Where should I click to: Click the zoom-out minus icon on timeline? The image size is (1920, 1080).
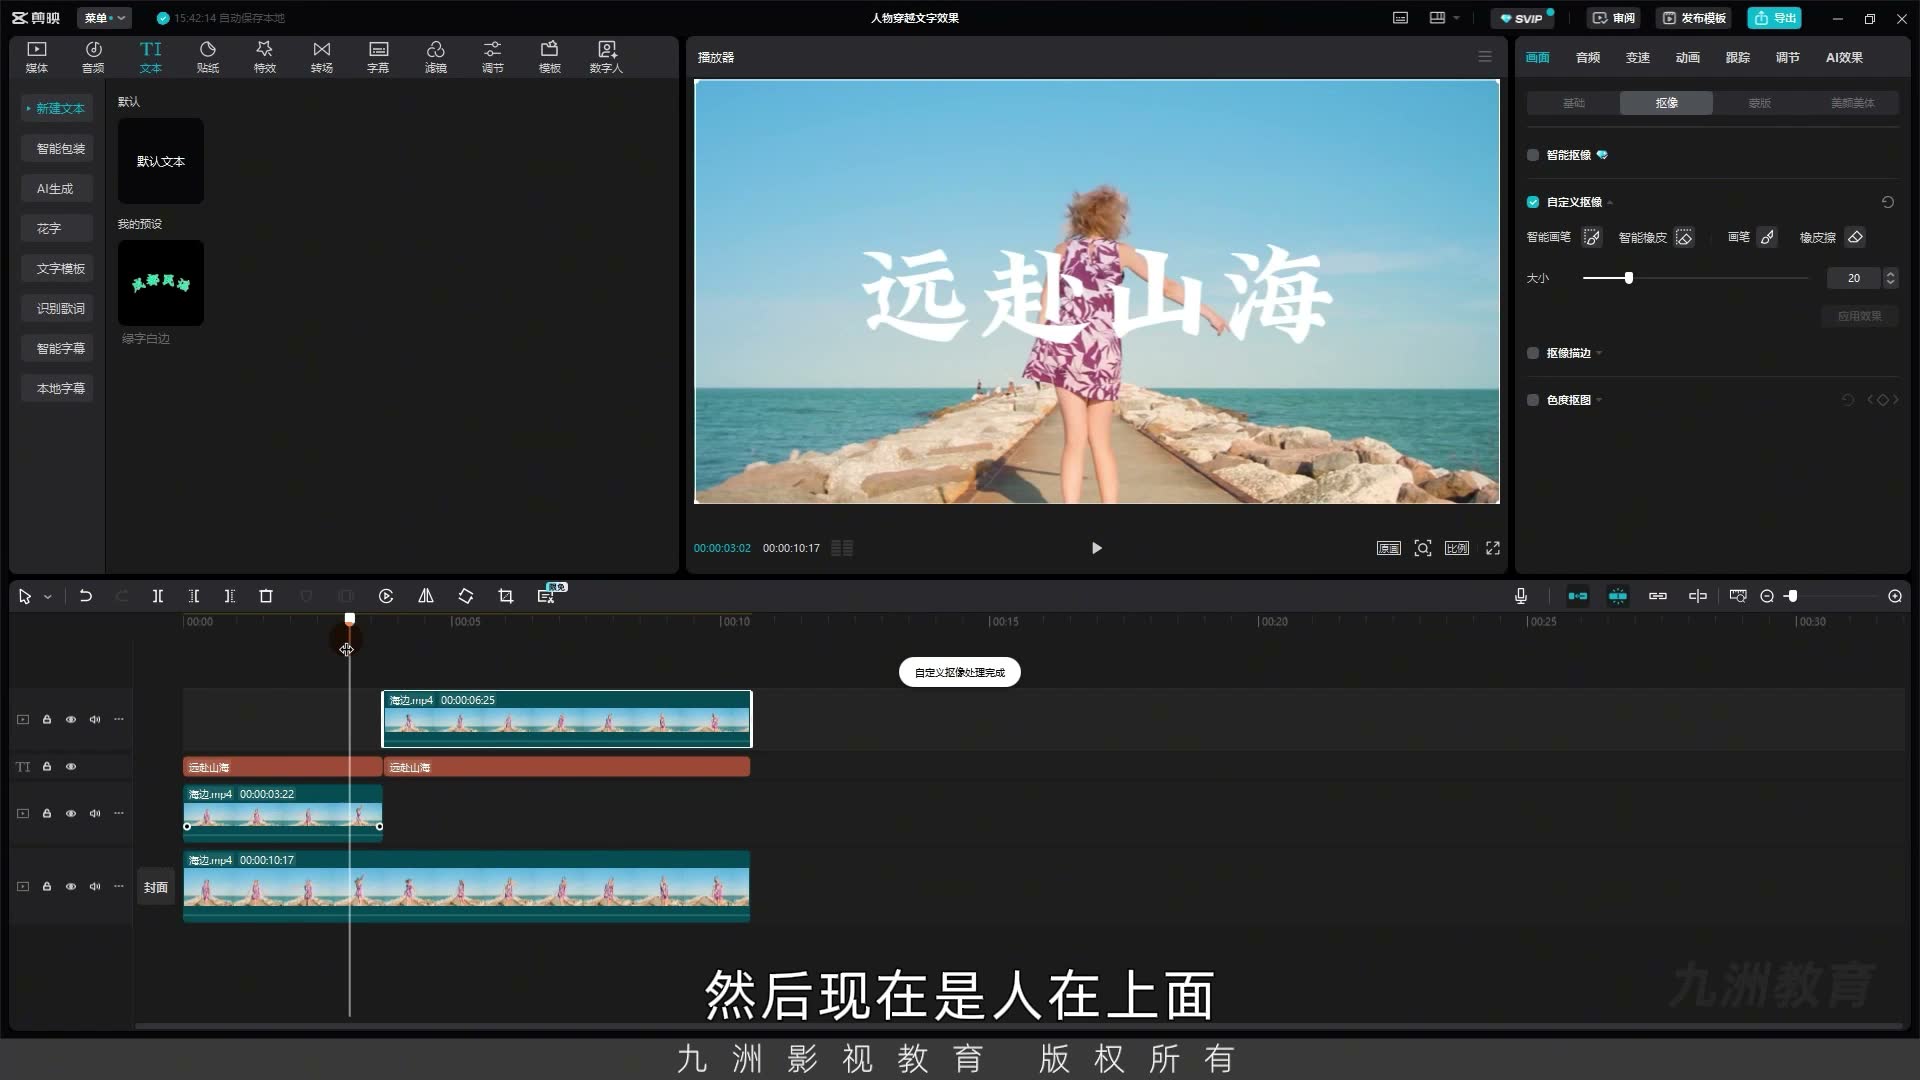(x=1767, y=596)
